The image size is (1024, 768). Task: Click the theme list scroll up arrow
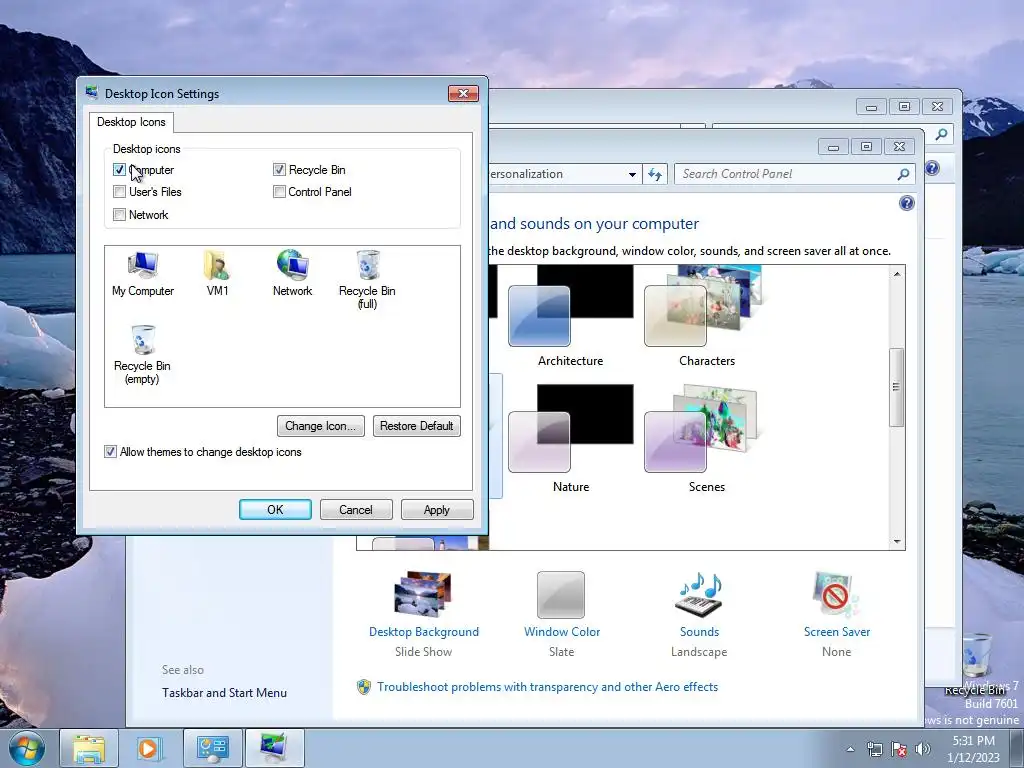pyautogui.click(x=897, y=274)
